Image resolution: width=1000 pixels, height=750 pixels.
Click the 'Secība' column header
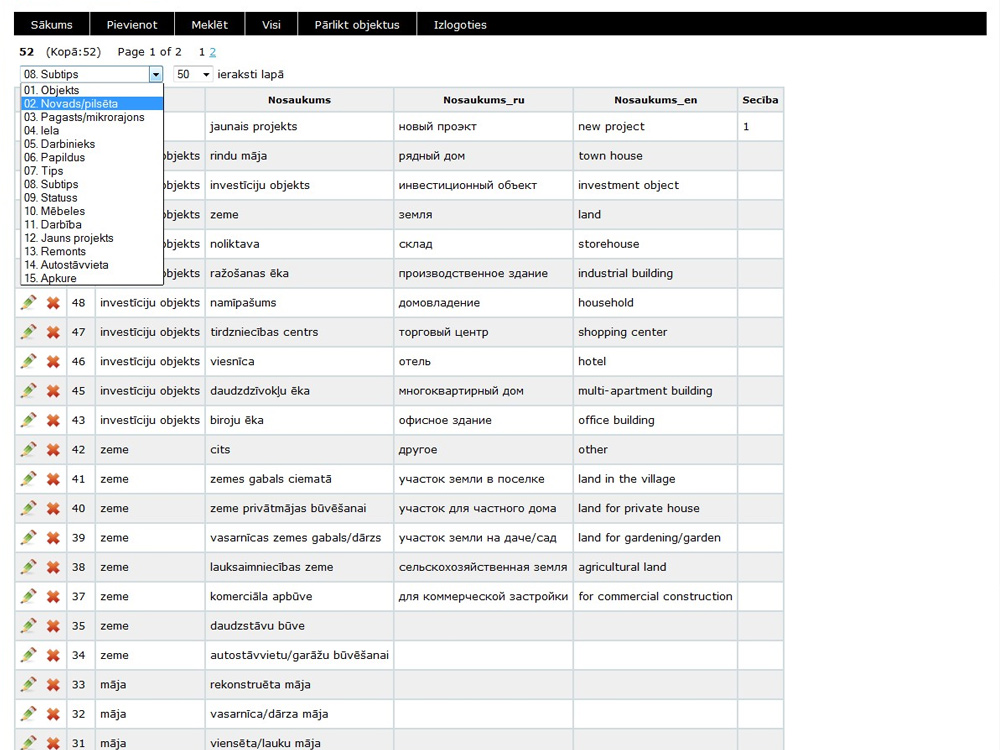(760, 100)
